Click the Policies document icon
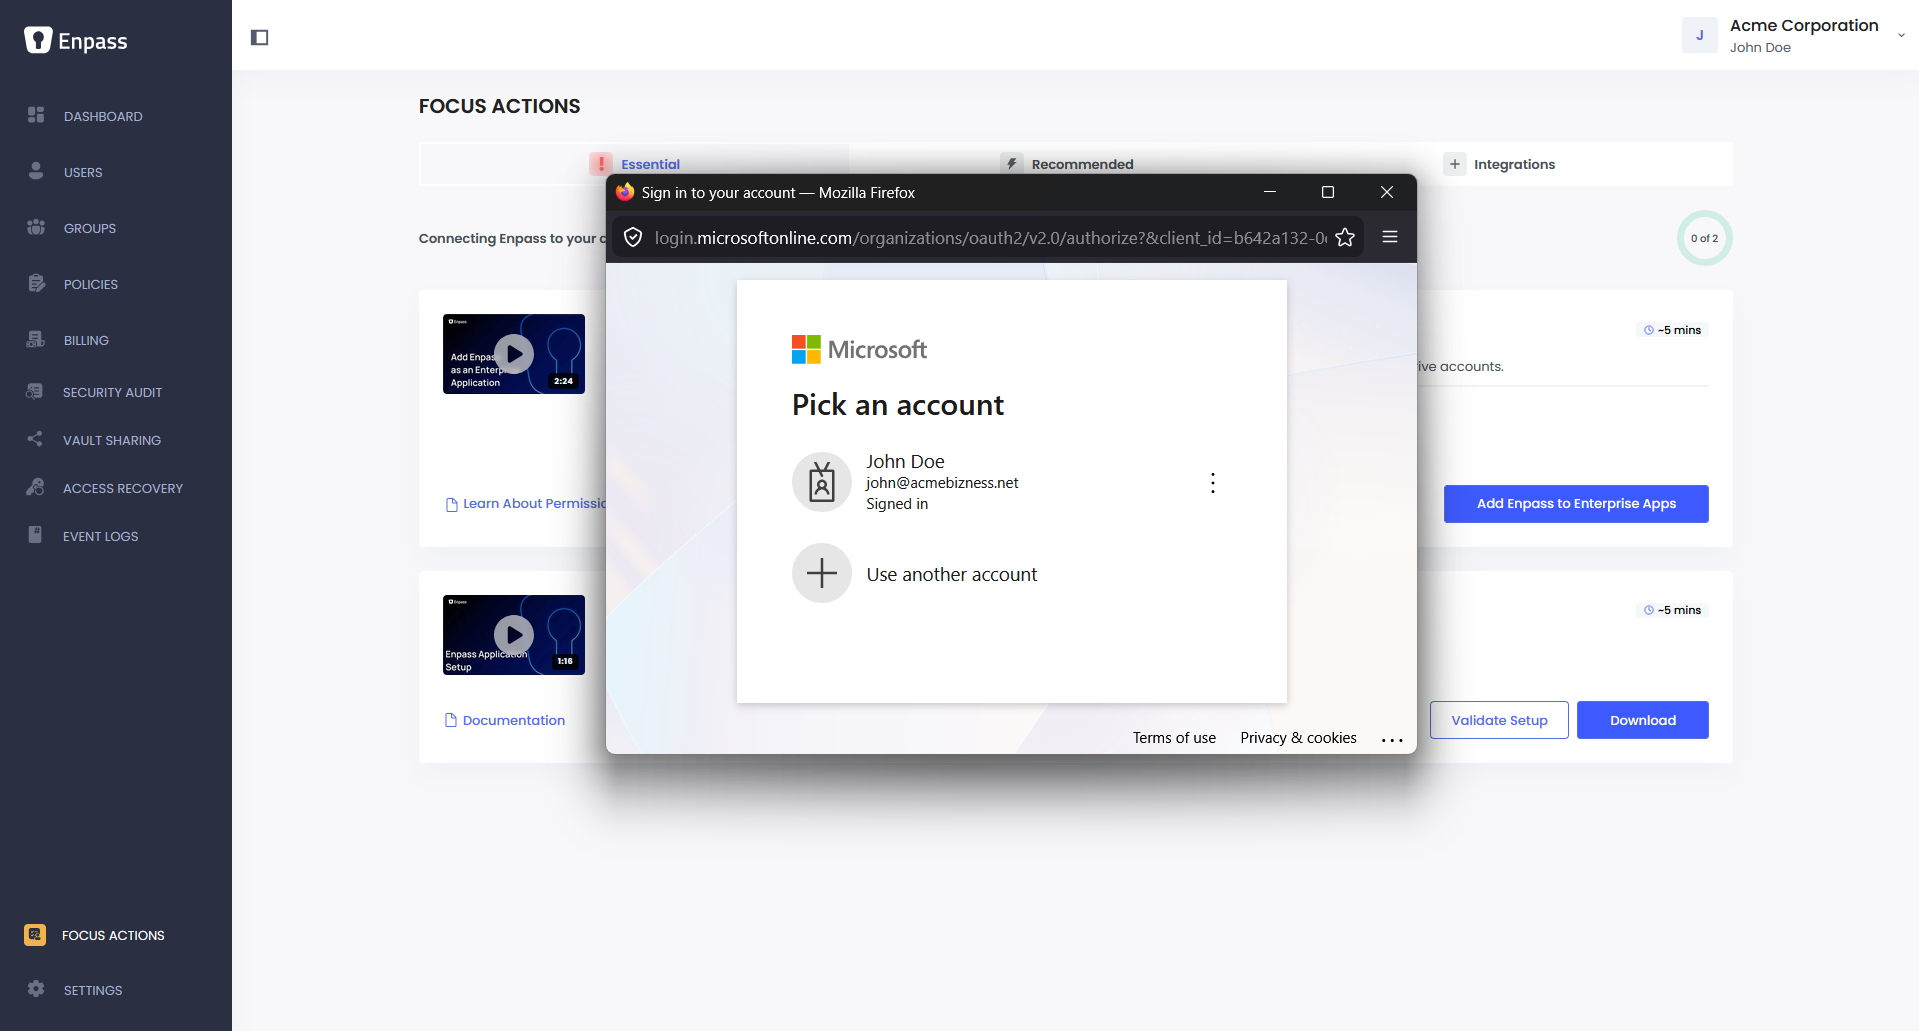1919x1031 pixels. tap(36, 283)
